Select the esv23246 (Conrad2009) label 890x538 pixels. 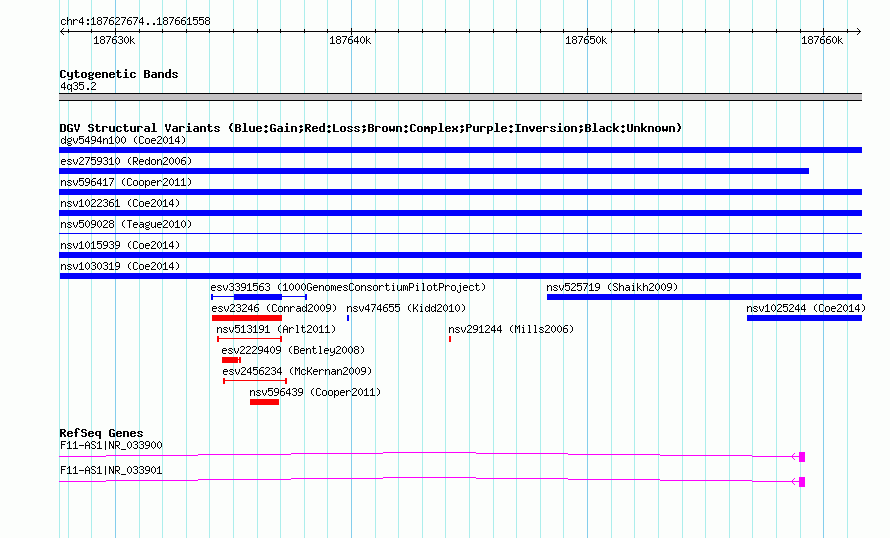click(x=274, y=308)
